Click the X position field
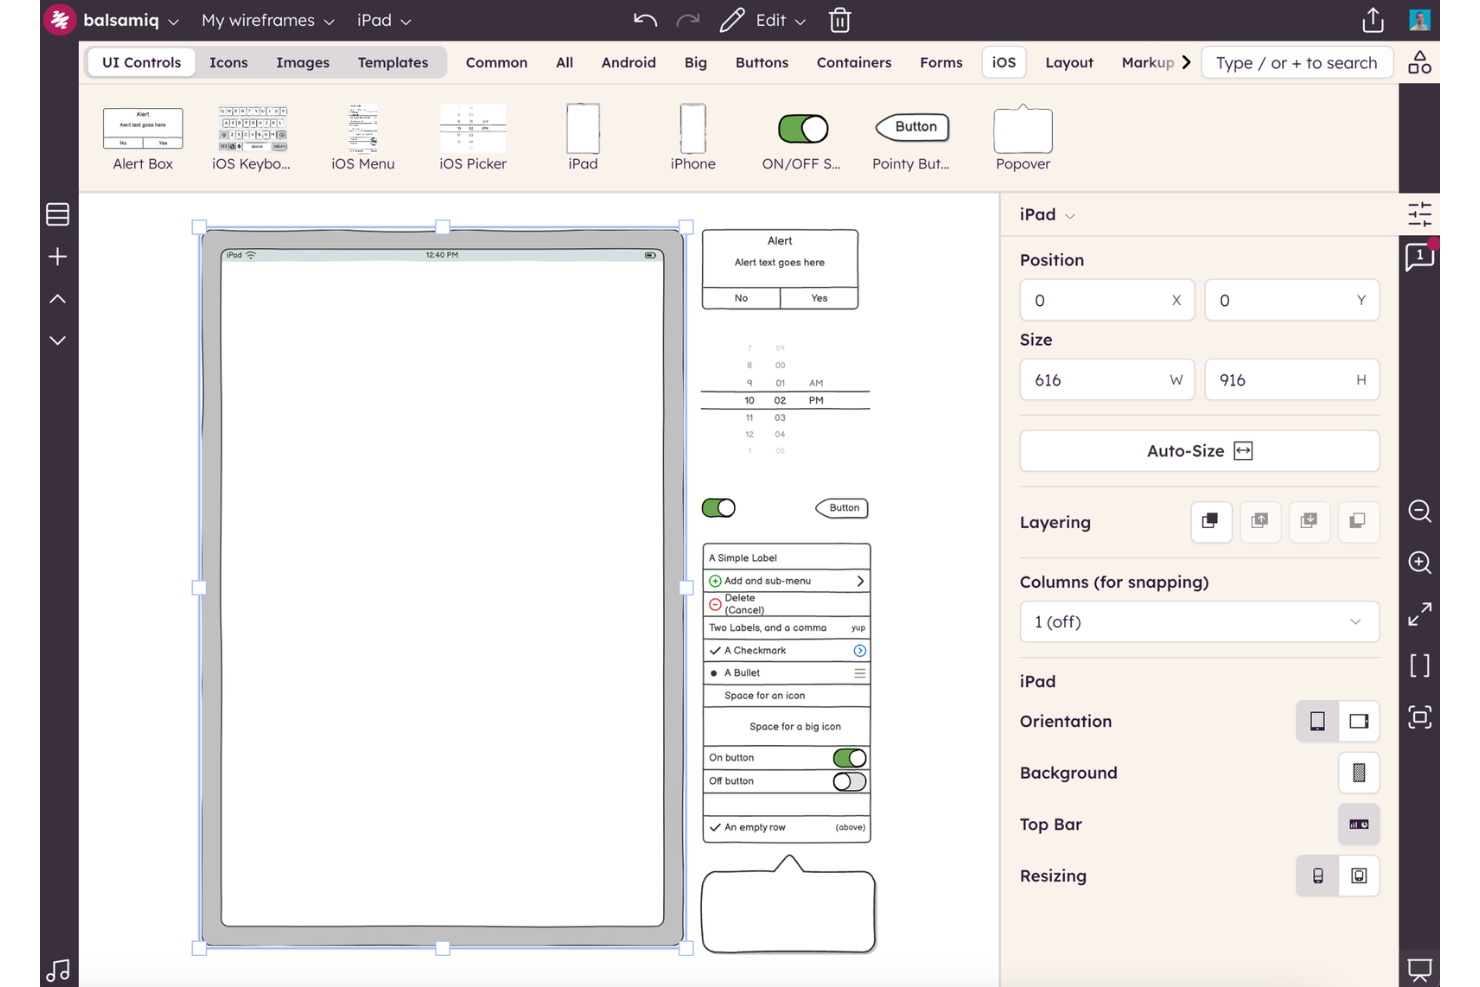Viewport: 1480px width, 987px height. 1107,300
